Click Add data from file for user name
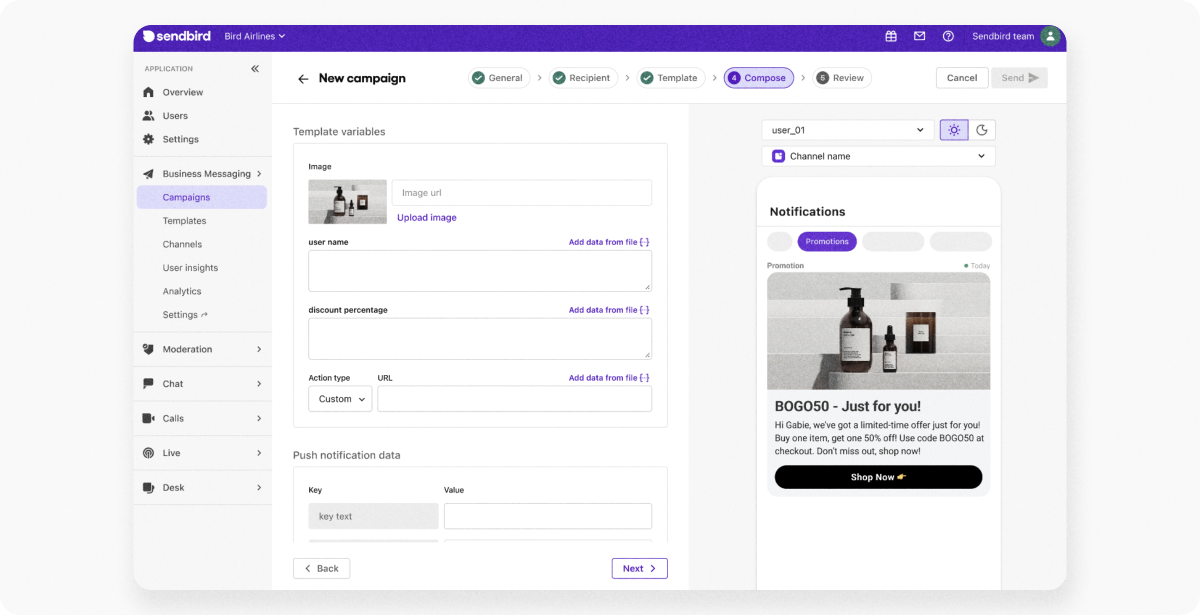 coord(609,242)
